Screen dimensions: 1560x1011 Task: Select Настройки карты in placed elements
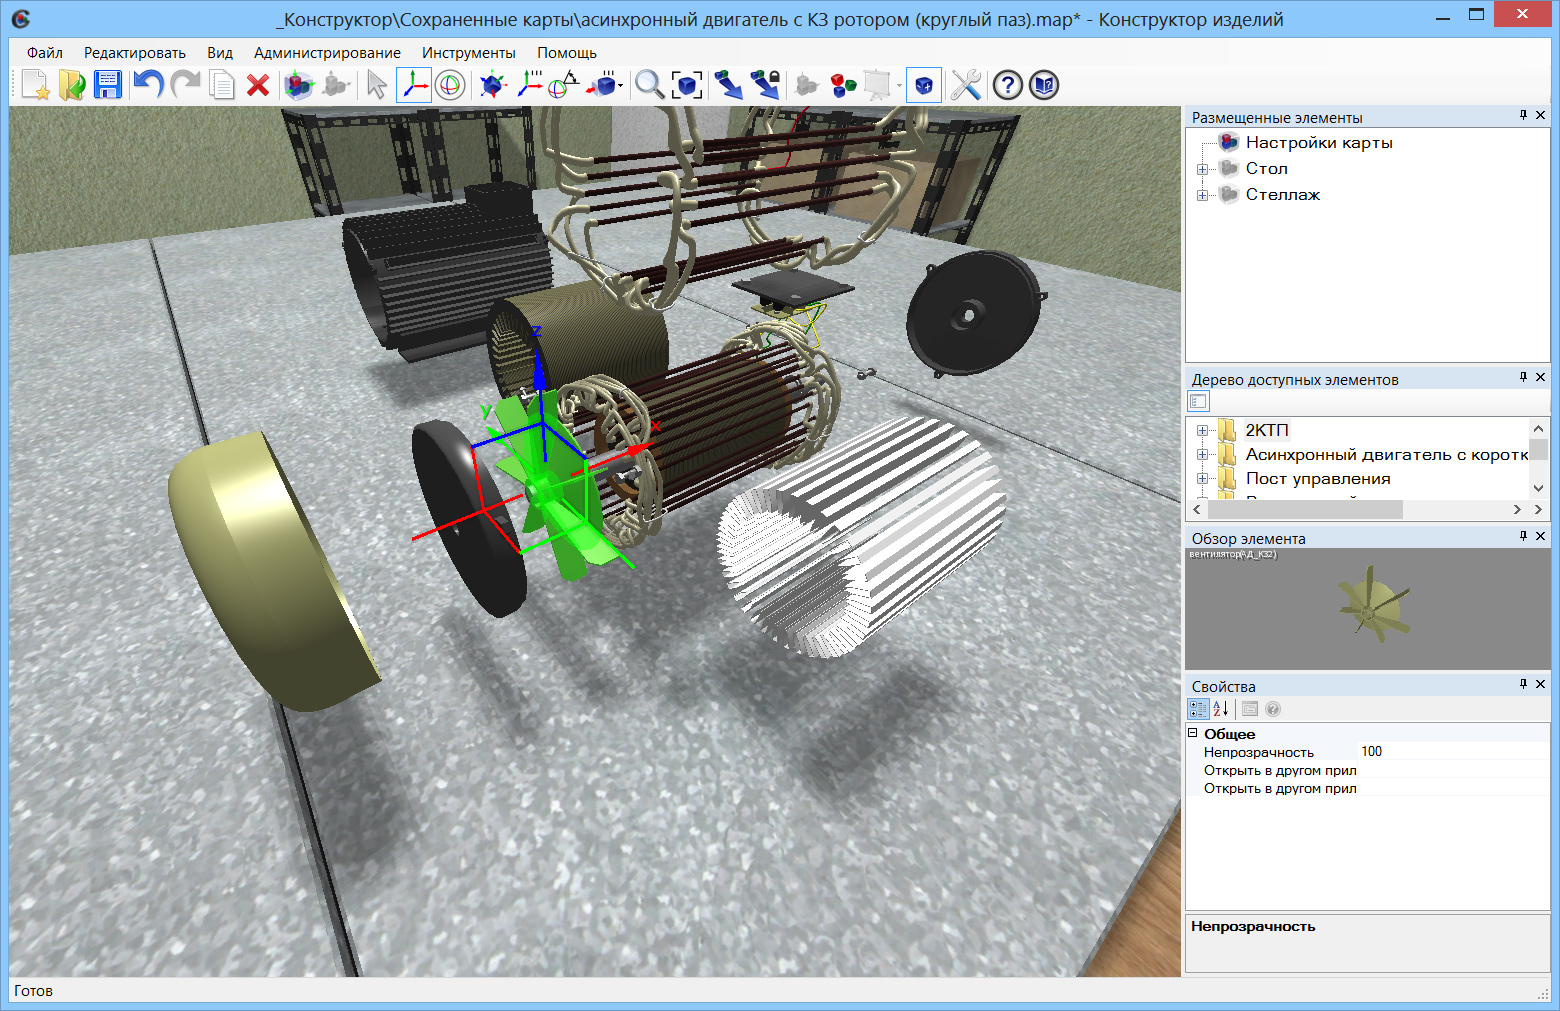[x=1318, y=143]
